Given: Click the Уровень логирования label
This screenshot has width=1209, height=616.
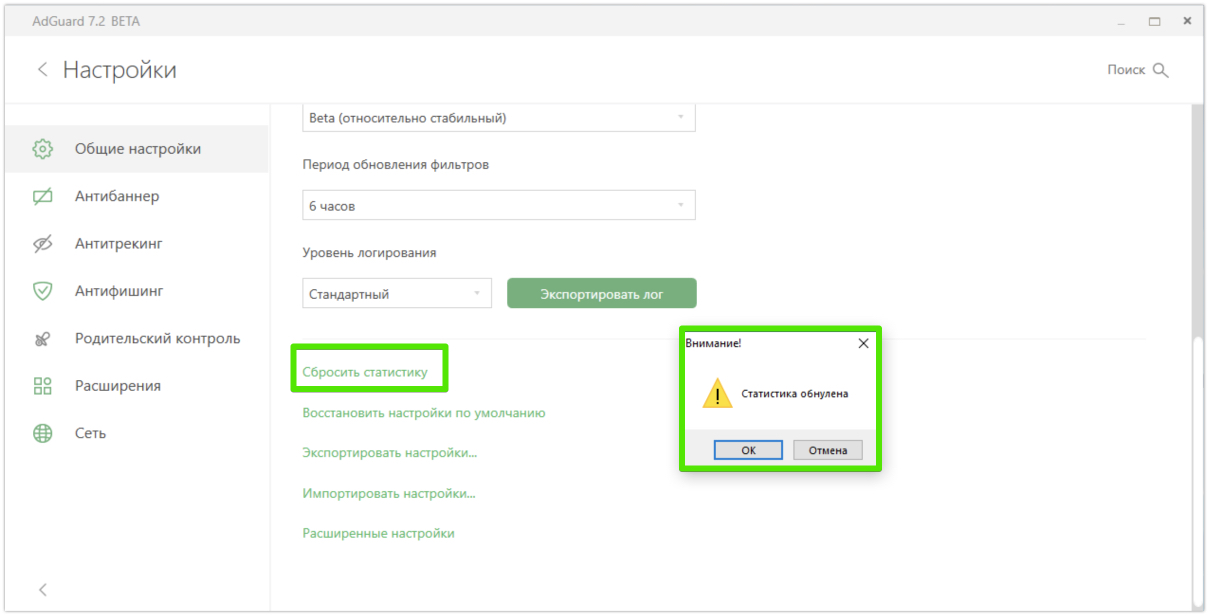Looking at the screenshot, I should click(369, 253).
